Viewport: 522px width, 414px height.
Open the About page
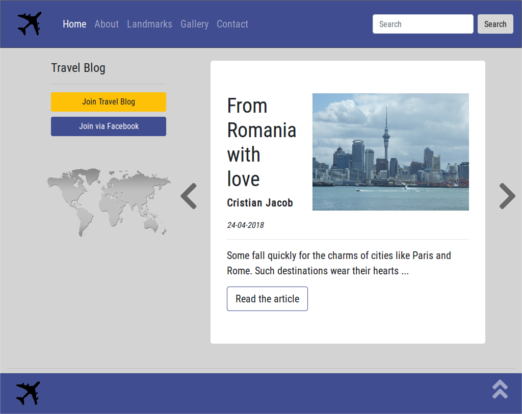106,24
